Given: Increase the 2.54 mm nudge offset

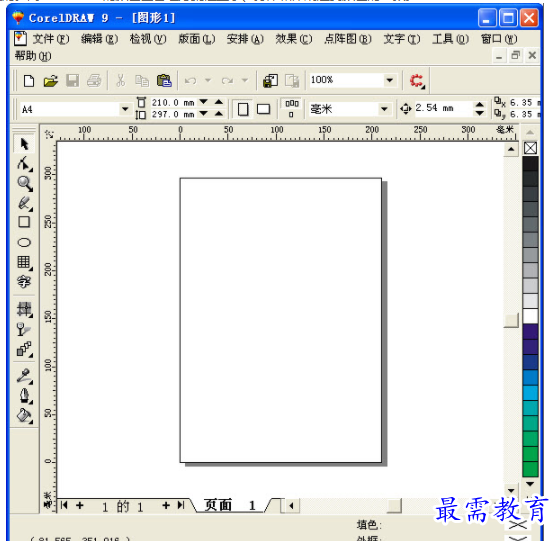Looking at the screenshot, I should click(x=480, y=104).
